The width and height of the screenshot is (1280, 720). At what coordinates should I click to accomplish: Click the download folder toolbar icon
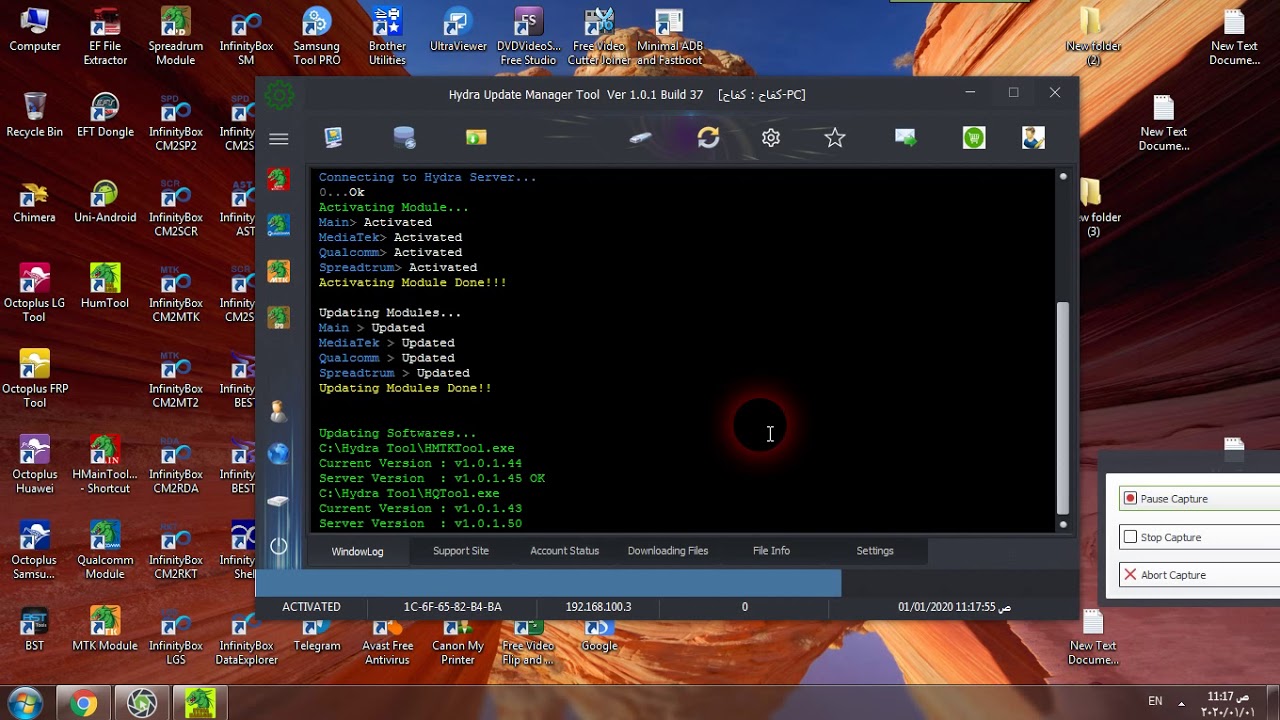[x=476, y=138]
